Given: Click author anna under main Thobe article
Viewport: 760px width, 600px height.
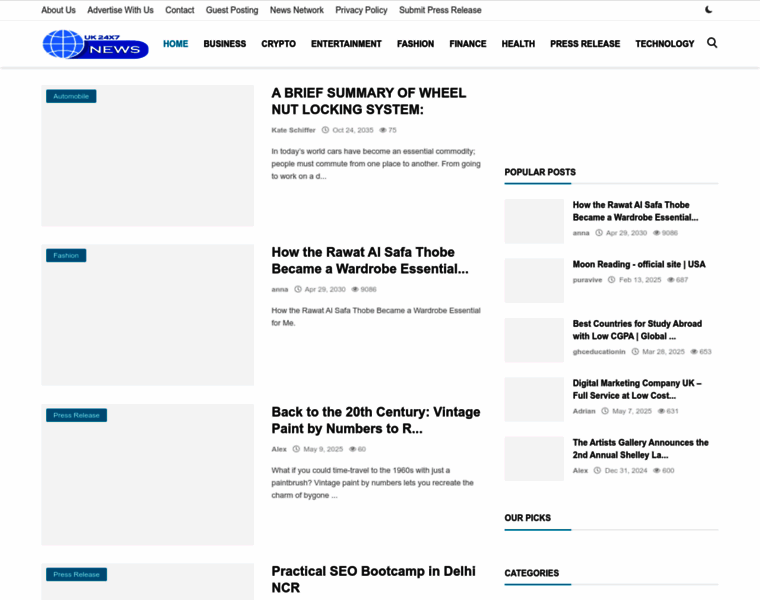Looking at the screenshot, I should pyautogui.click(x=280, y=289).
